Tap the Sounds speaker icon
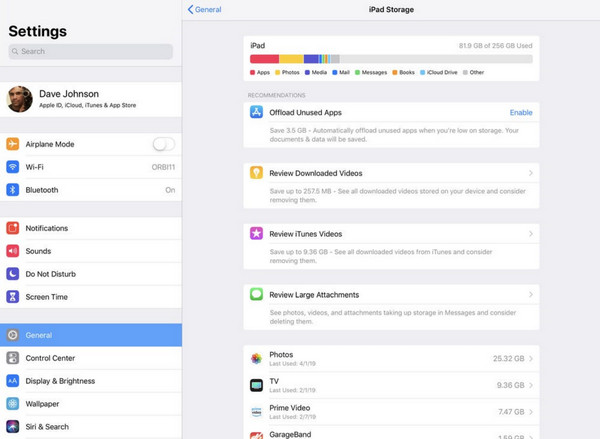Image resolution: width=600 pixels, height=439 pixels. point(13,251)
